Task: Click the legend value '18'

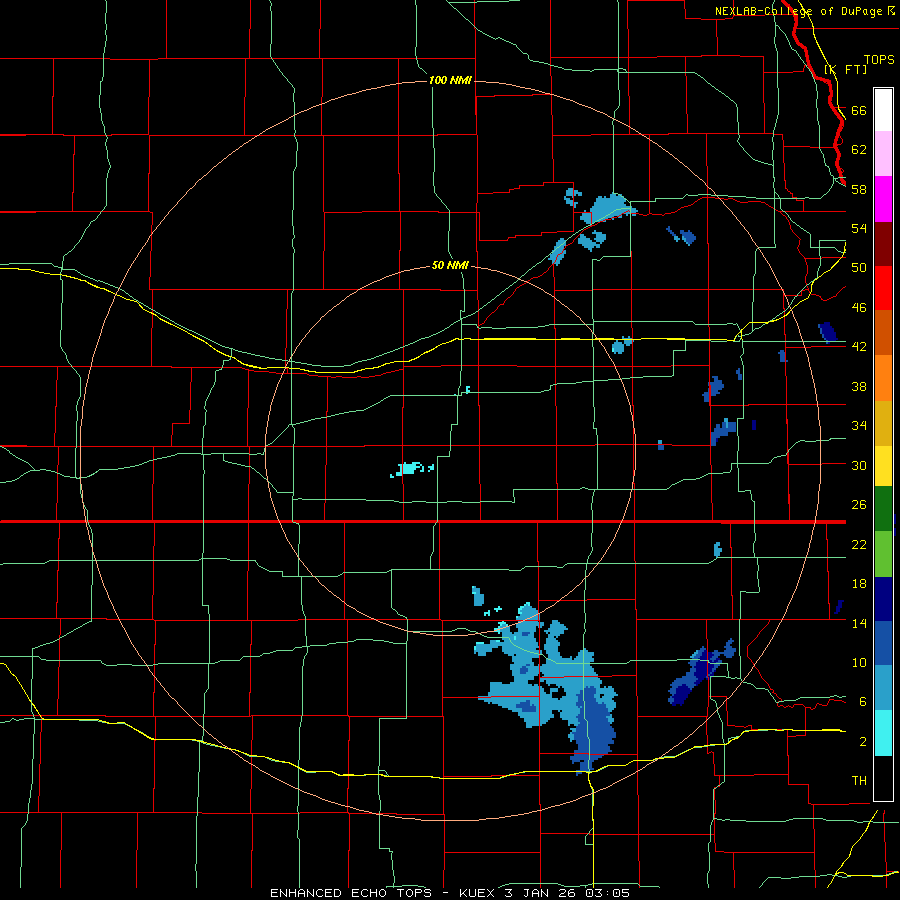Action: tap(859, 584)
